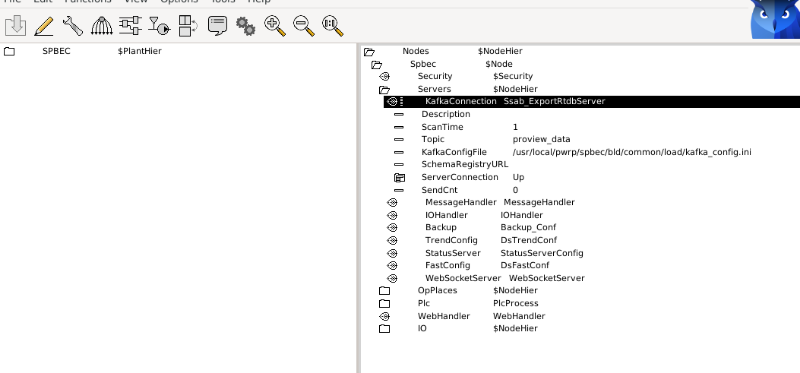Open the message speech bubble icon
800x373 pixels.
tap(217, 25)
